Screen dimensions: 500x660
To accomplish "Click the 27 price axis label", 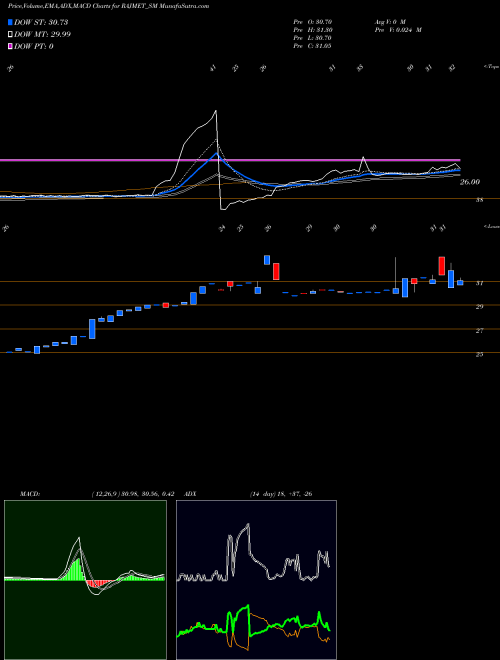I will click(x=479, y=331).
